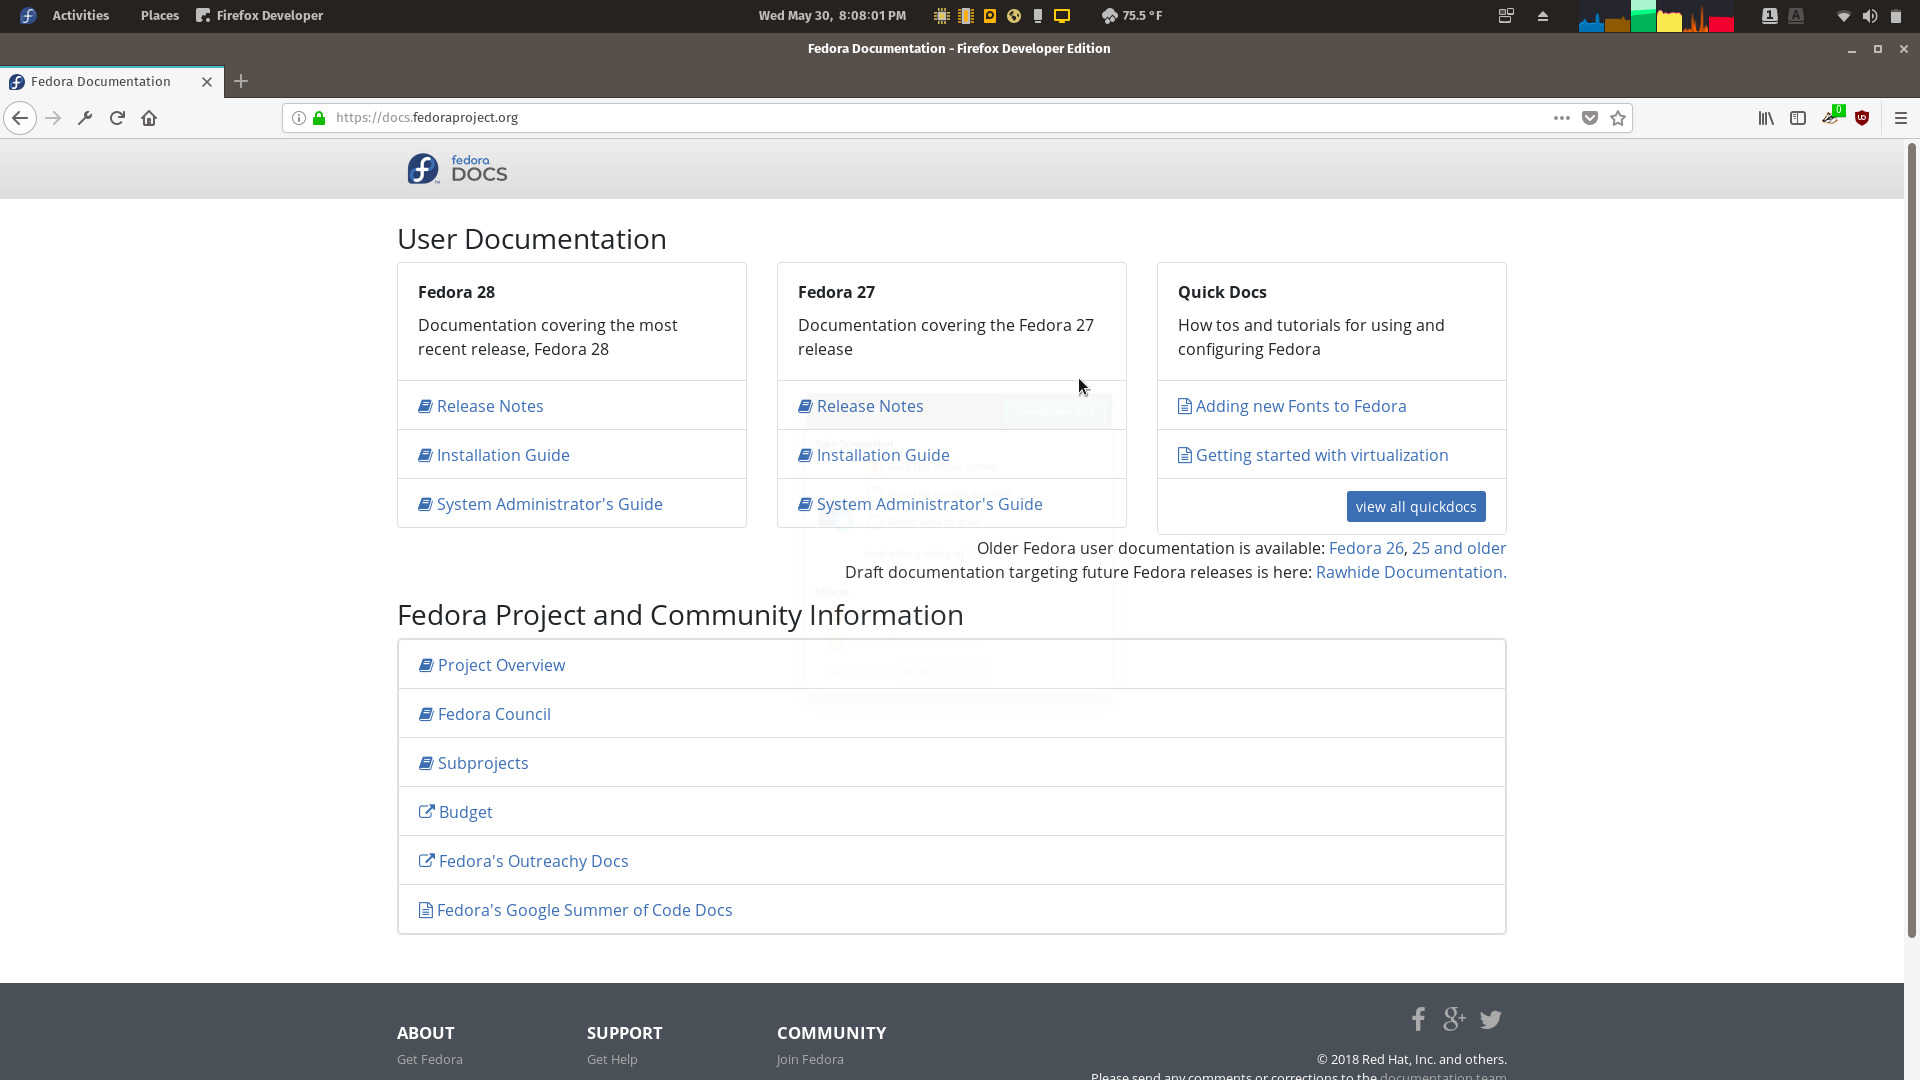Show site information via the info icon
This screenshot has width=1920, height=1080.
point(298,118)
